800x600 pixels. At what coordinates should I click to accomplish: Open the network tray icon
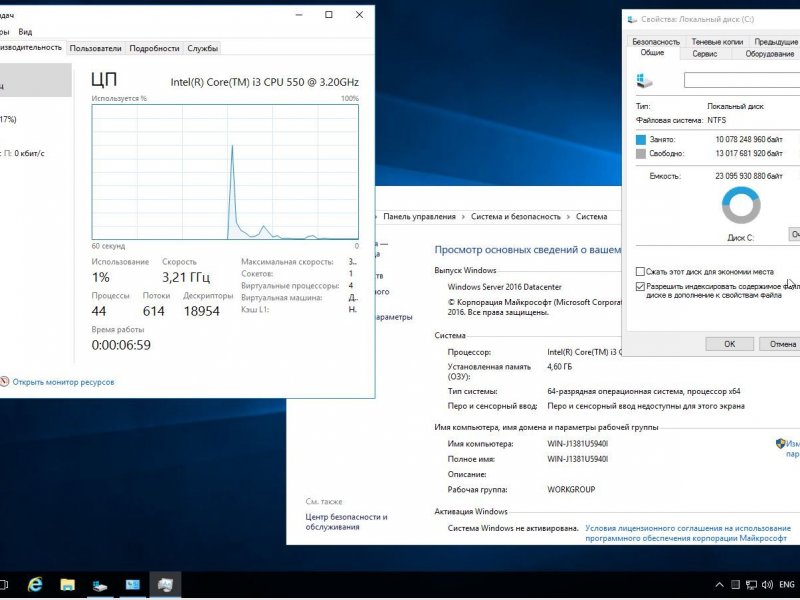pos(751,585)
